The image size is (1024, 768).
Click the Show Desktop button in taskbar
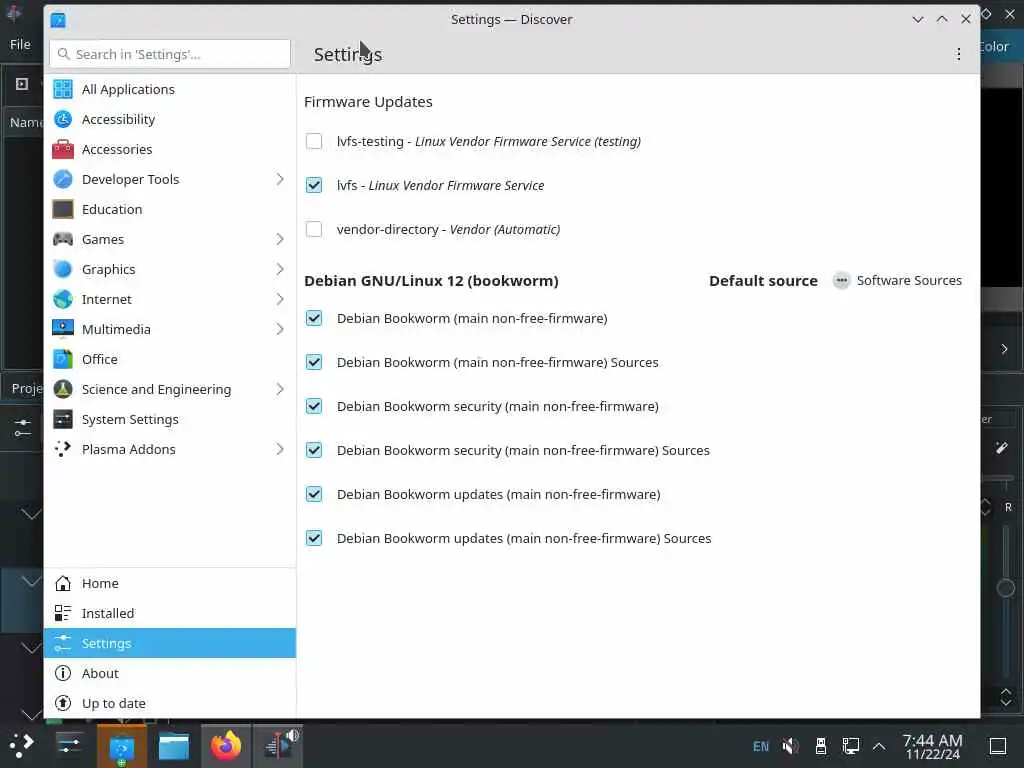(x=998, y=746)
